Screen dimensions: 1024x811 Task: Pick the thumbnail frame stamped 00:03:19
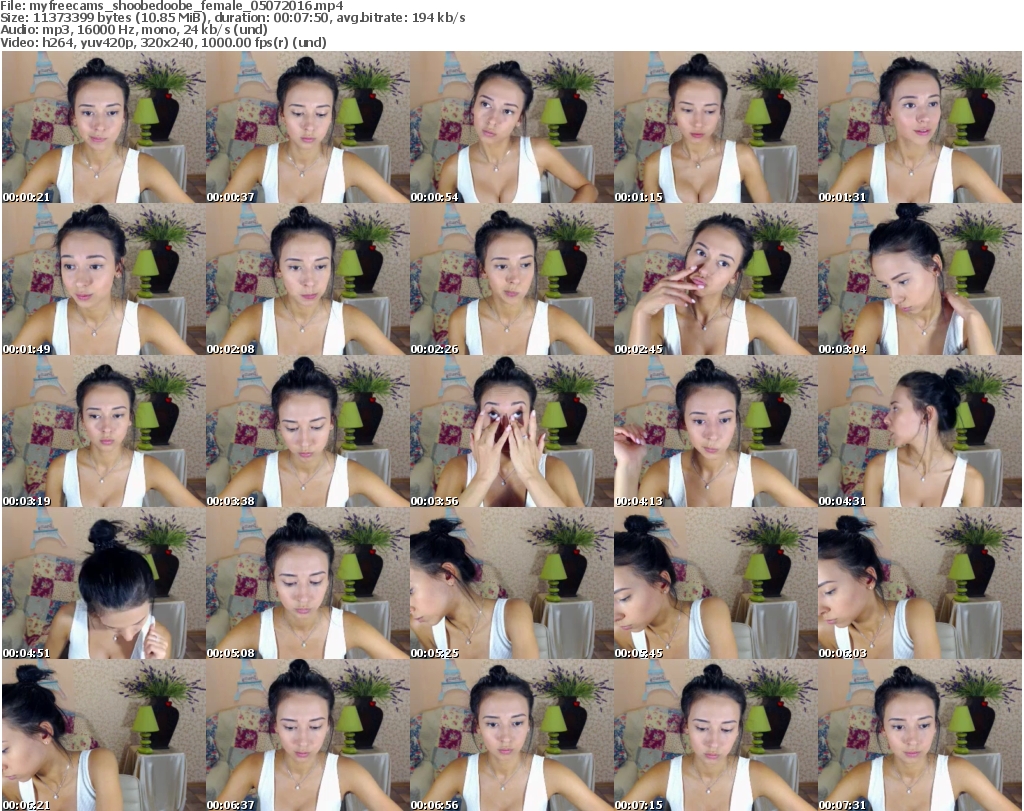103,432
